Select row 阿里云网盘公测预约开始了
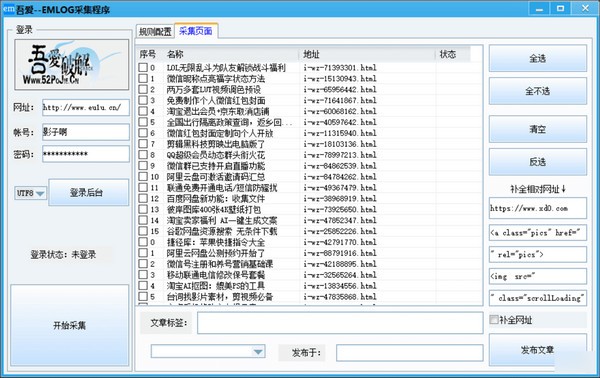600x378 pixels. click(309, 253)
